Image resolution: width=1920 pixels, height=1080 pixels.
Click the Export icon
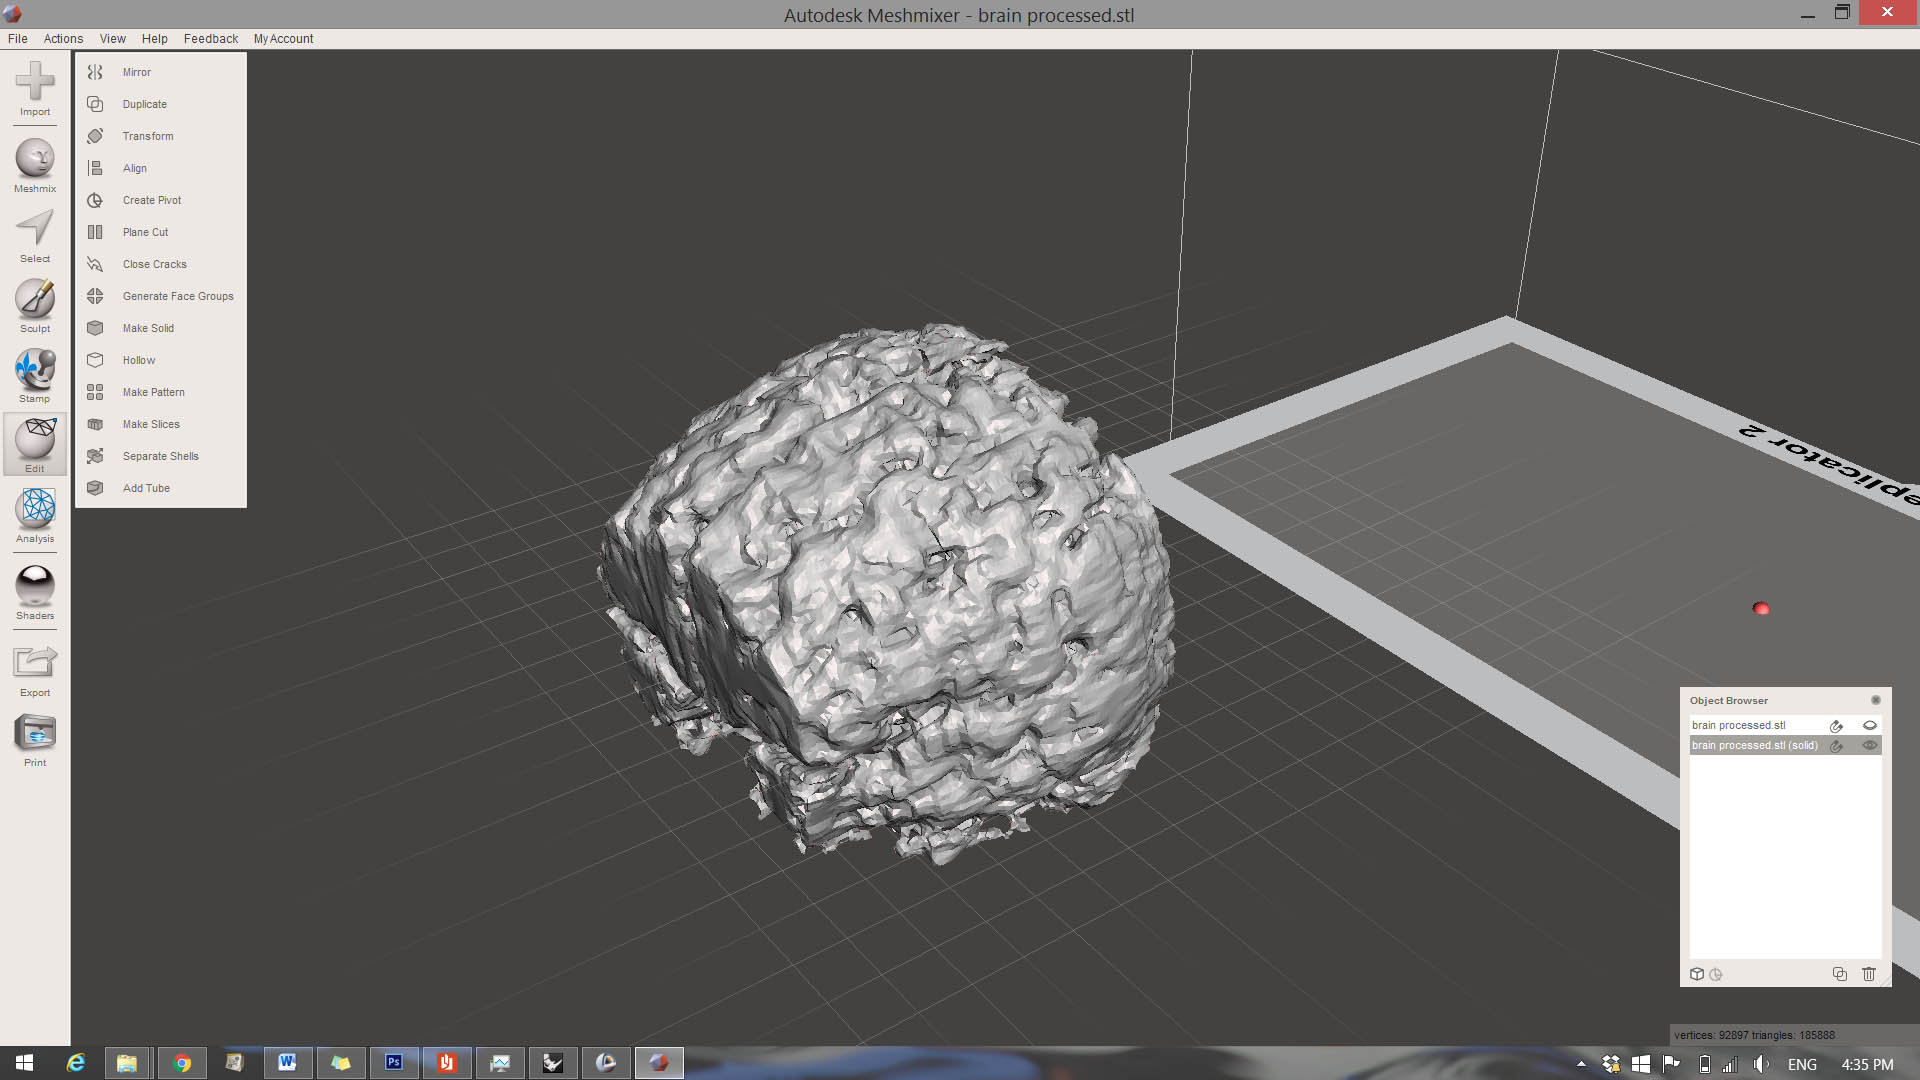35,670
